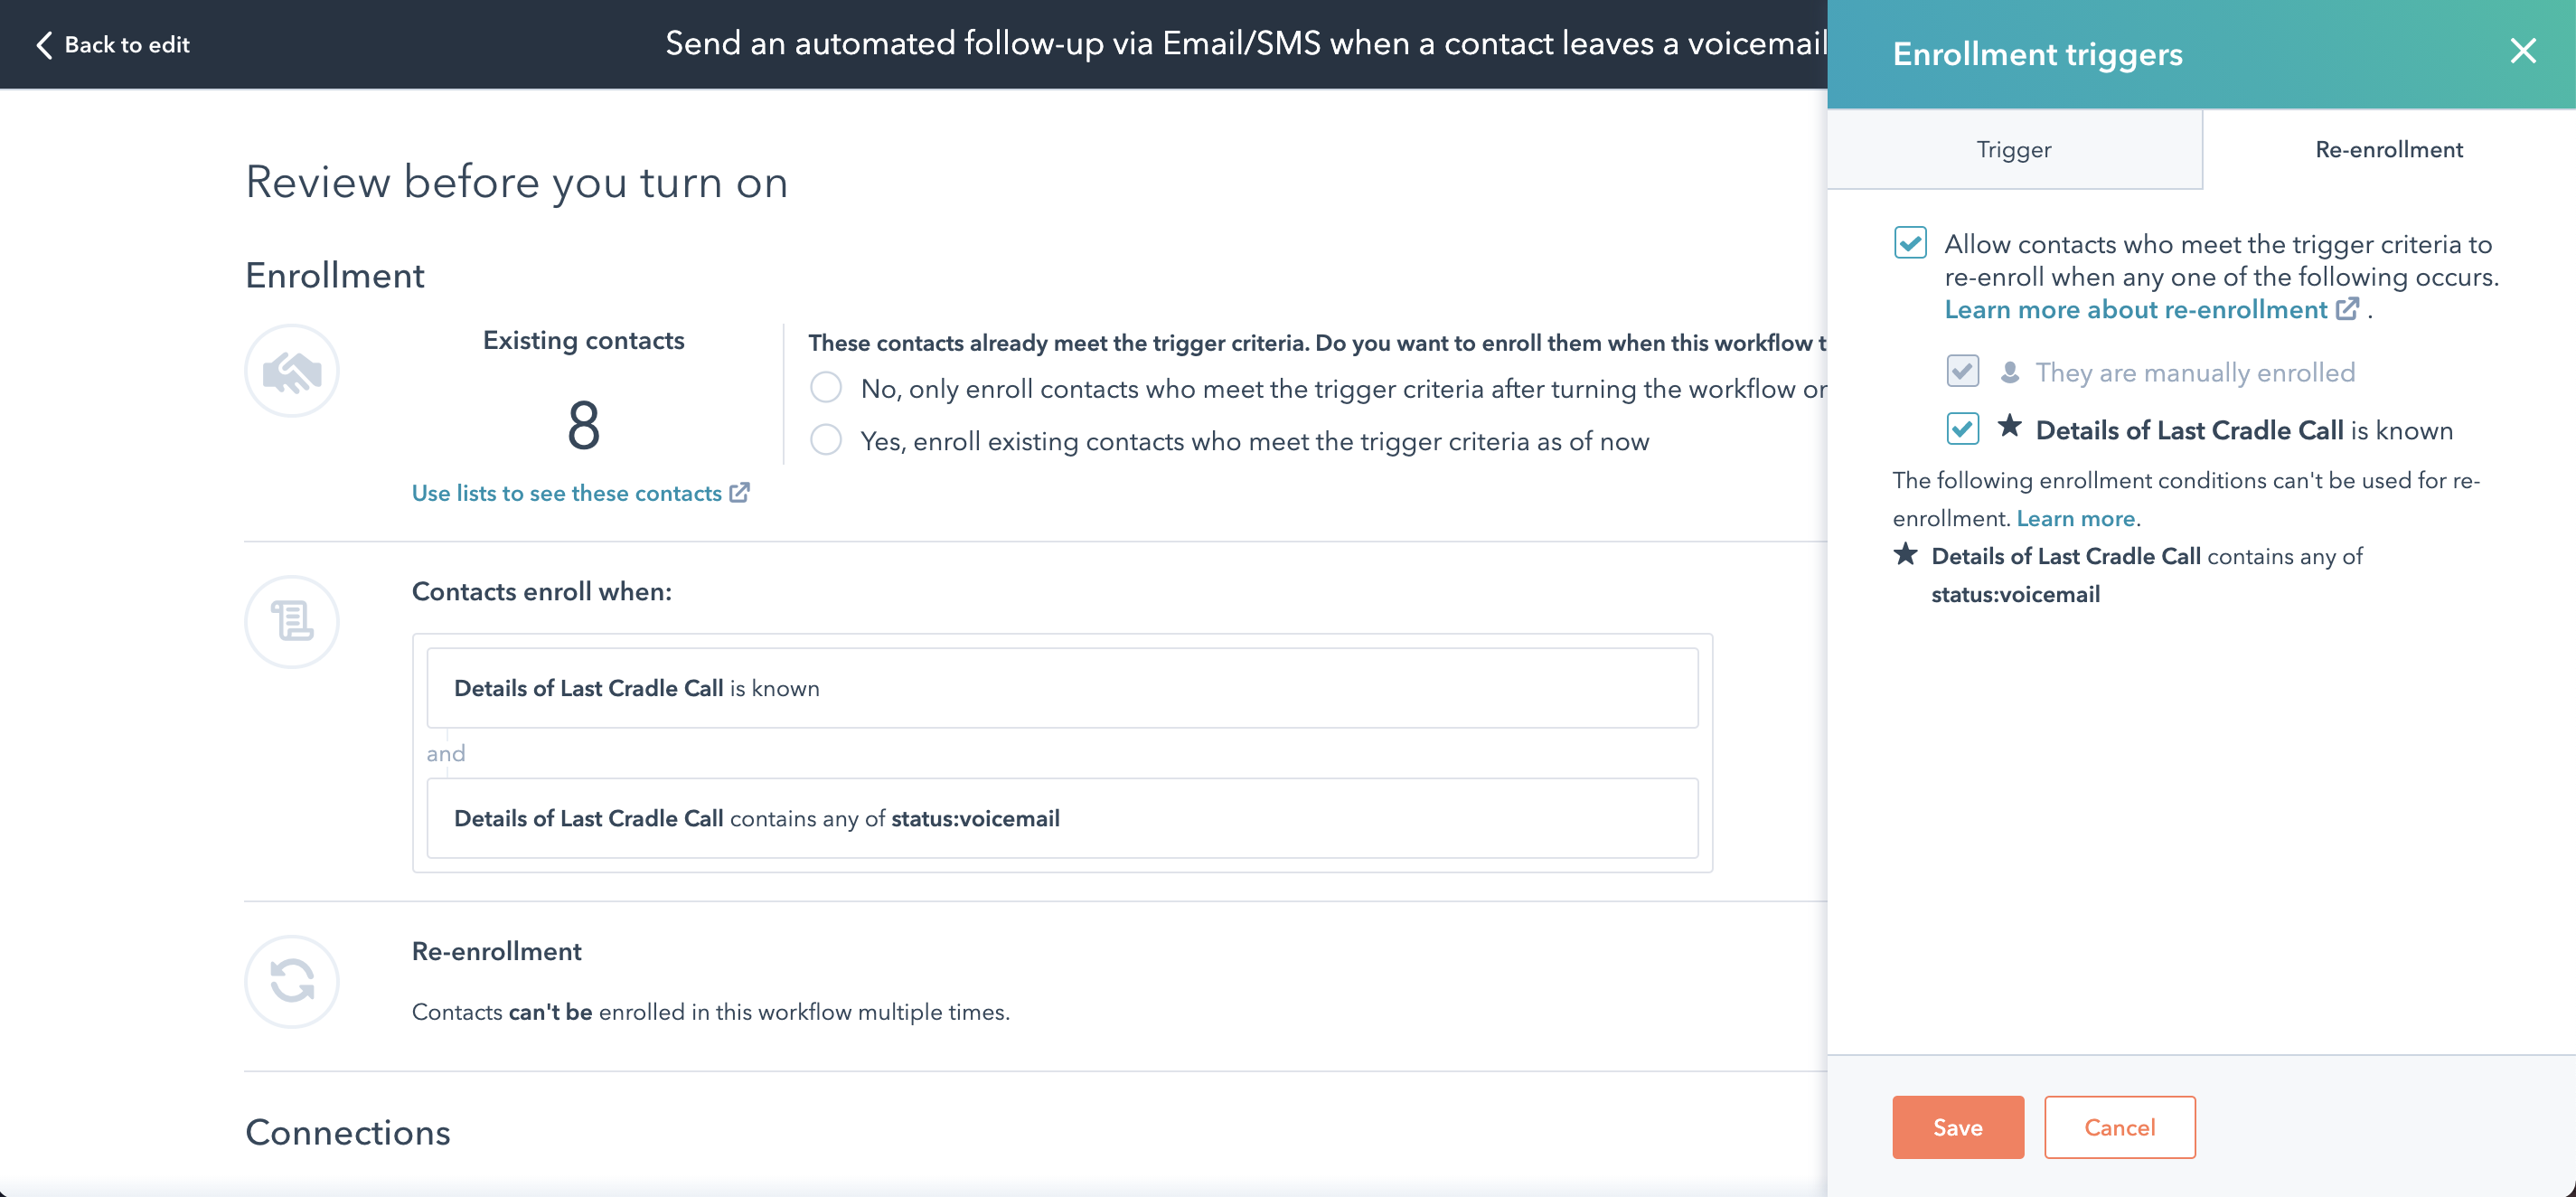
Task: Open the 'Learn more about re-enrollment' link
Action: pos(2135,310)
